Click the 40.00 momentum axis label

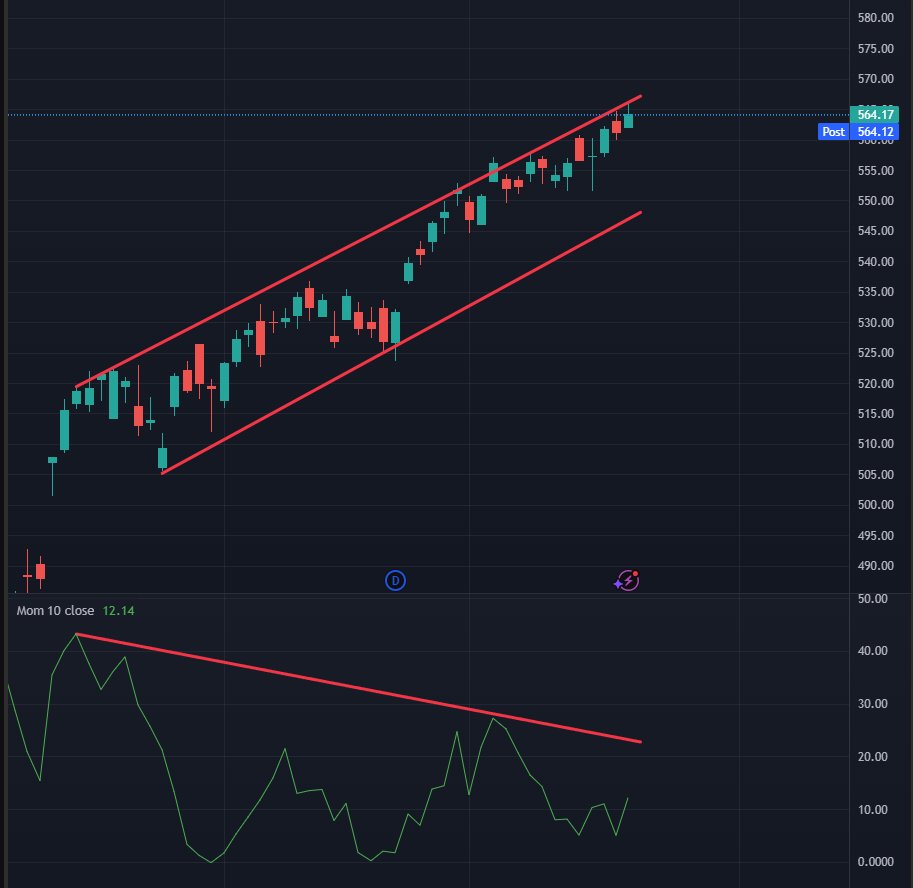click(x=872, y=651)
